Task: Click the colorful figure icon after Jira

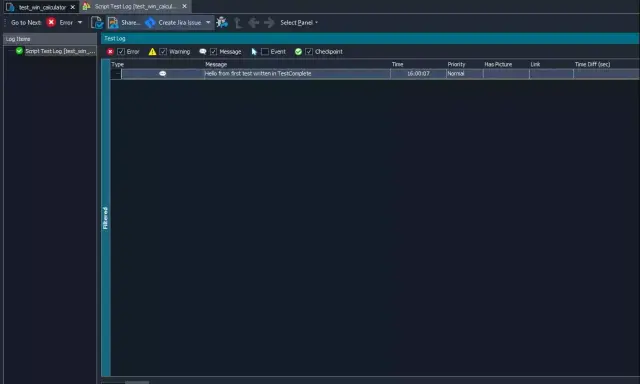Action: [222, 22]
